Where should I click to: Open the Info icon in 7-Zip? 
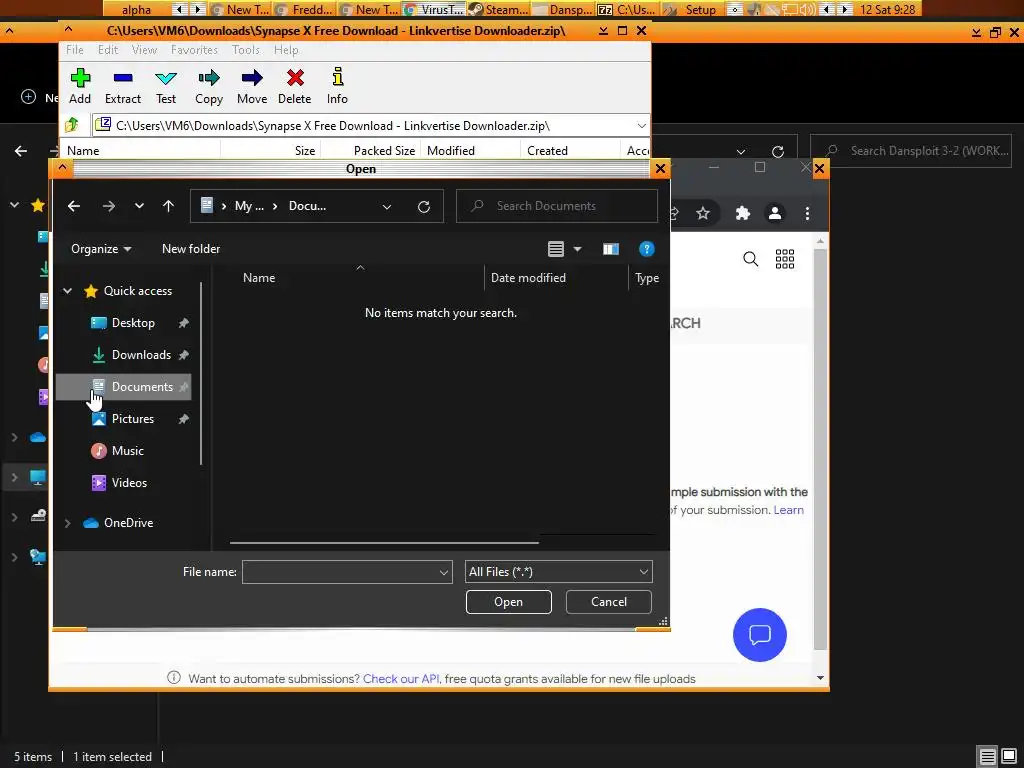click(x=338, y=76)
